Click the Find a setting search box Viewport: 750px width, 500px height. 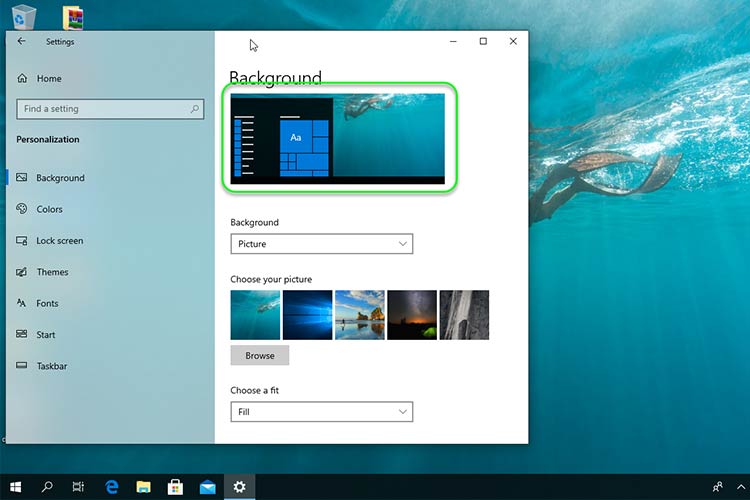pos(110,109)
